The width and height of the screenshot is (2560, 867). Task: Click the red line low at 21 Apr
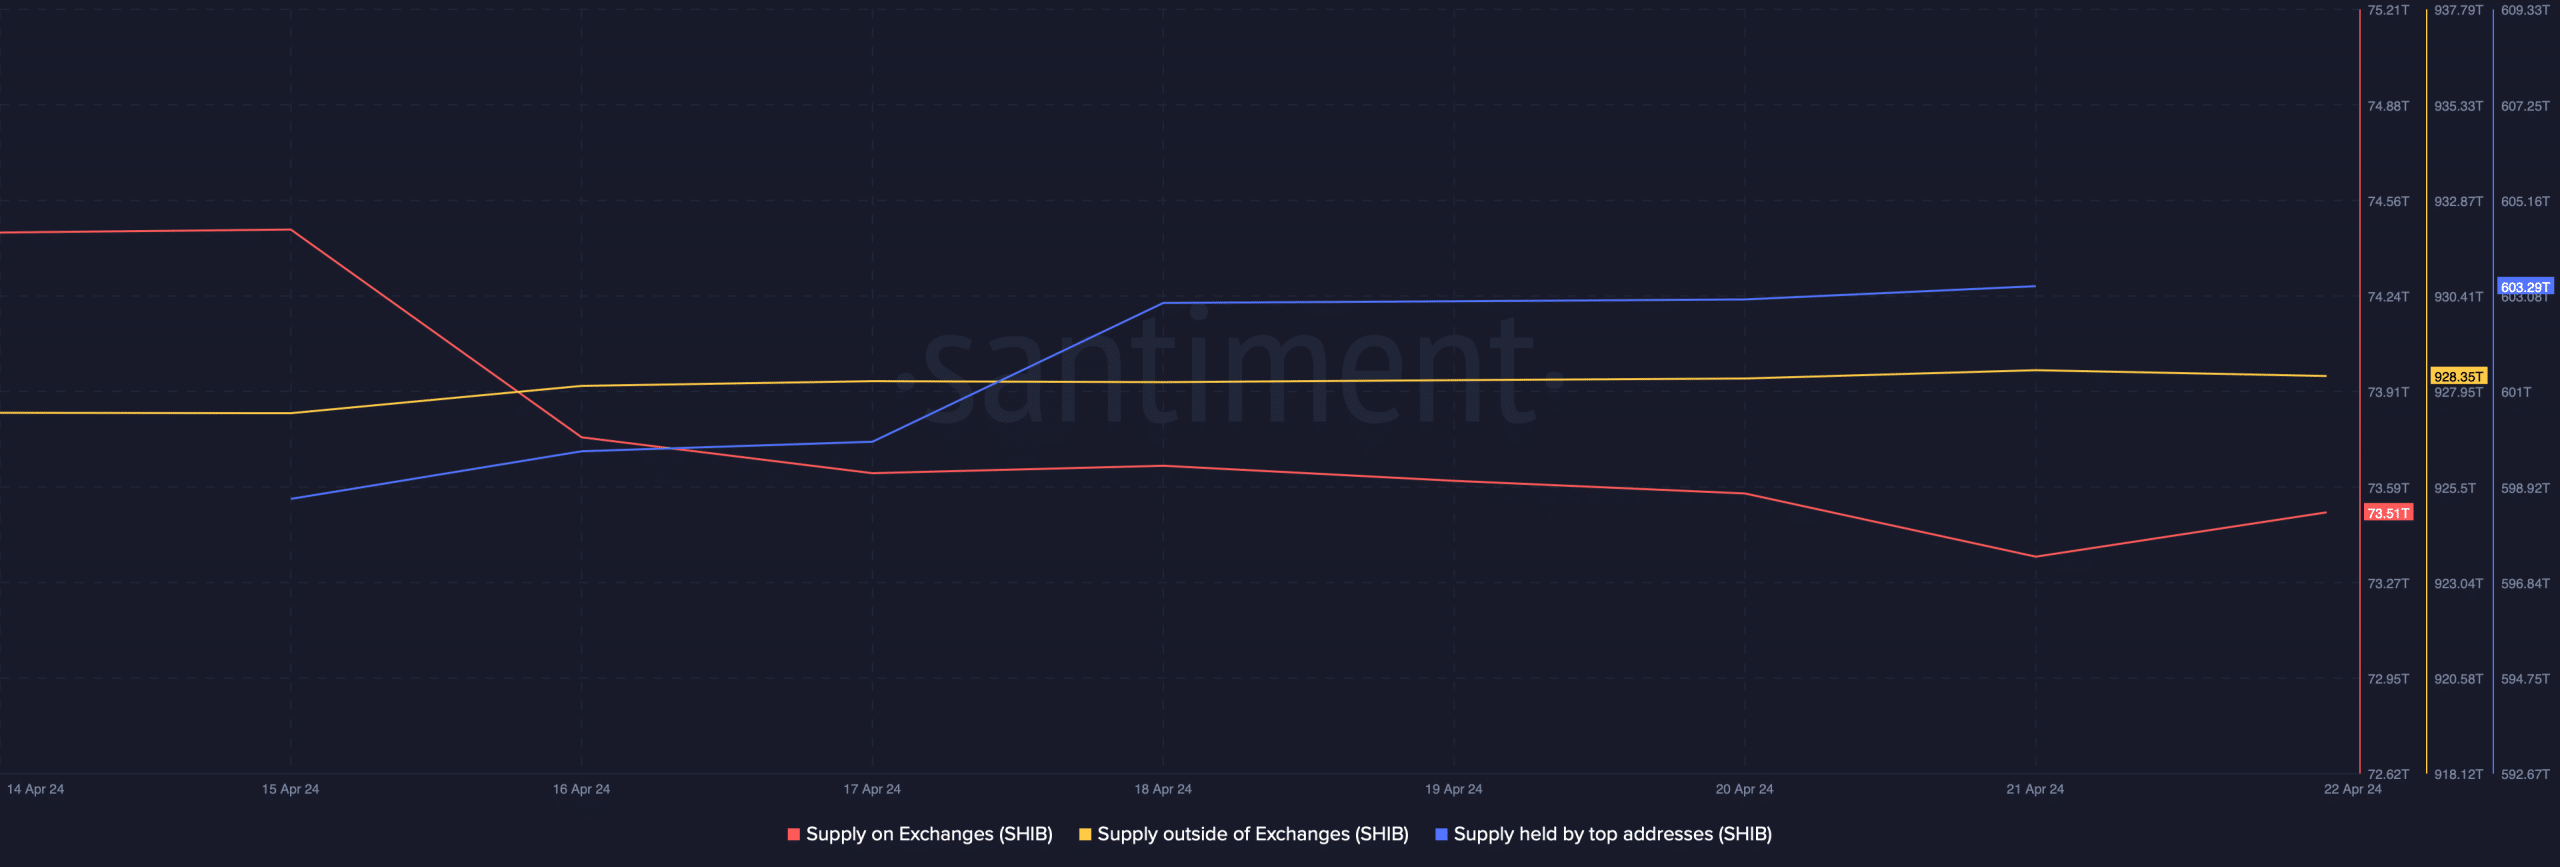pos(2035,557)
